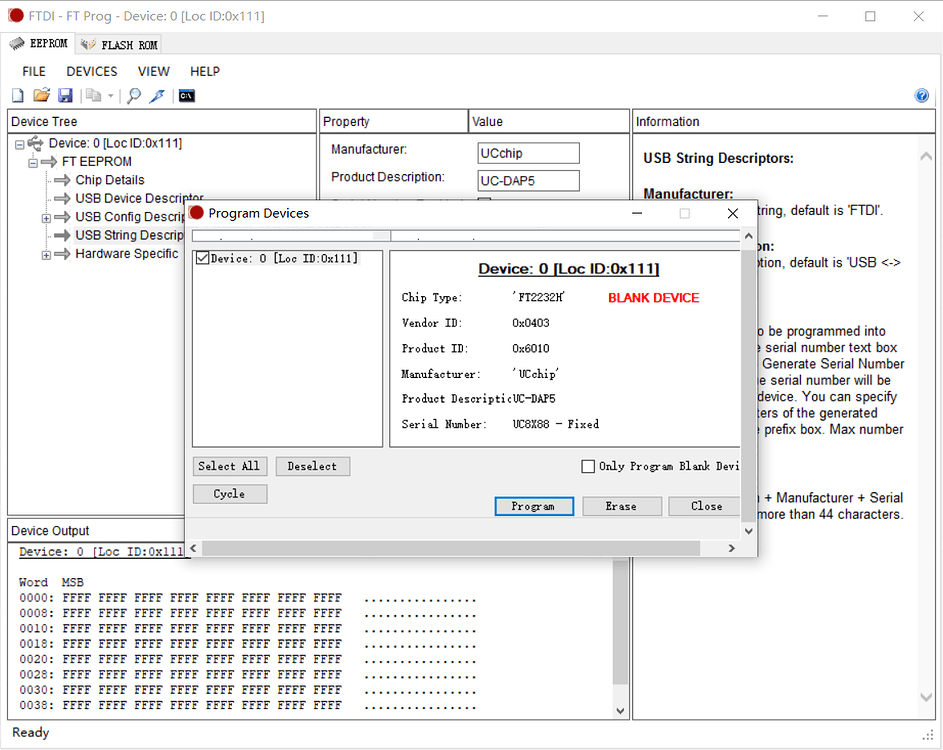Screen dimensions: 943x750
Task: Enable Only Program Blank Devices checkbox
Action: coord(588,466)
